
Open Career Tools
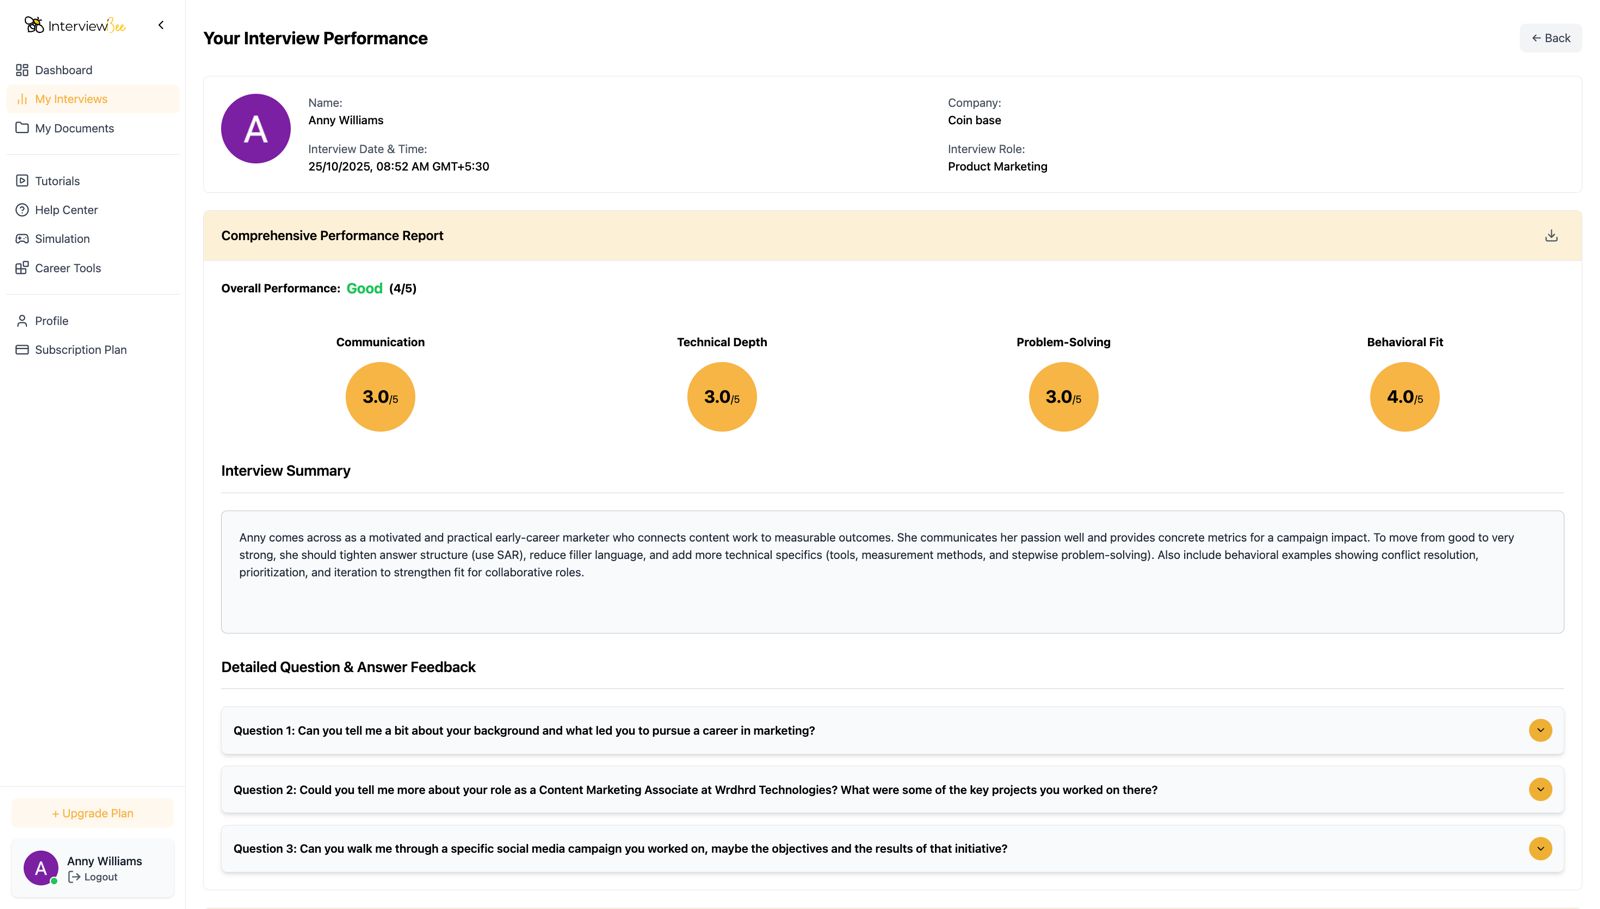click(67, 268)
